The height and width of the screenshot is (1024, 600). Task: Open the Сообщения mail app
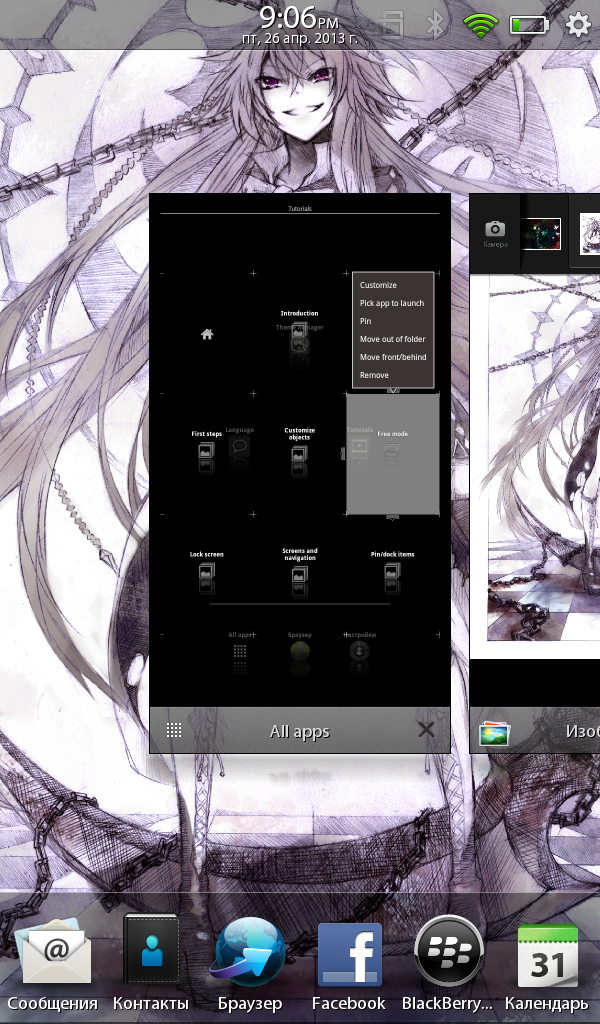coord(52,964)
